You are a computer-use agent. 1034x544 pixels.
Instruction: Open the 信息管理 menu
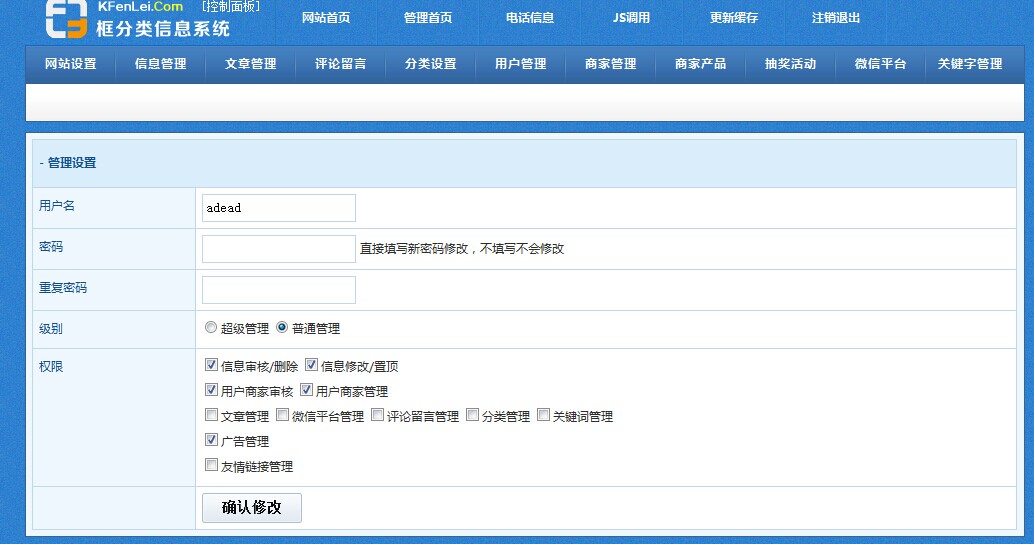pos(161,64)
